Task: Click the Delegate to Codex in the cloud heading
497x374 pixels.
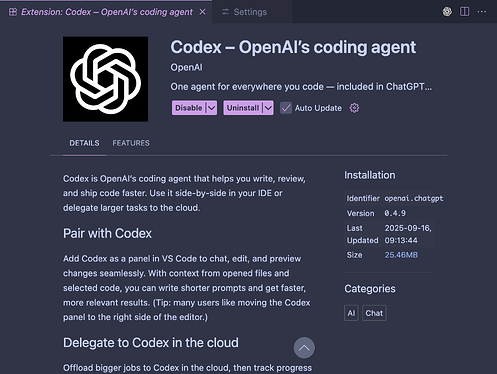Action: [151, 343]
